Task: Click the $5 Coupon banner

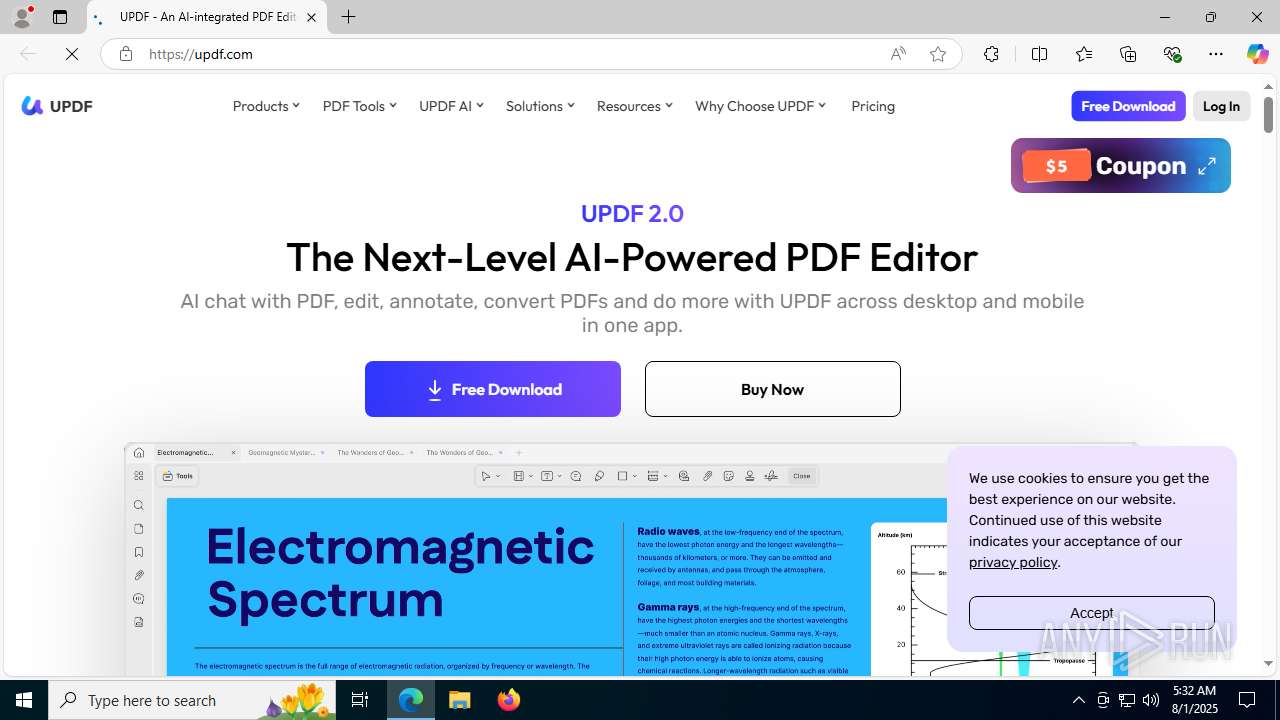Action: pos(1120,166)
